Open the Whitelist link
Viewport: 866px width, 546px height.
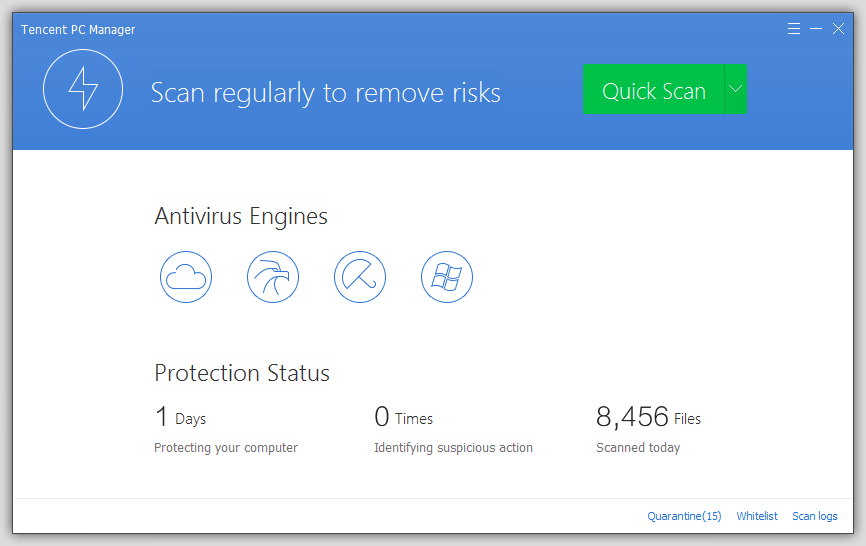(757, 516)
